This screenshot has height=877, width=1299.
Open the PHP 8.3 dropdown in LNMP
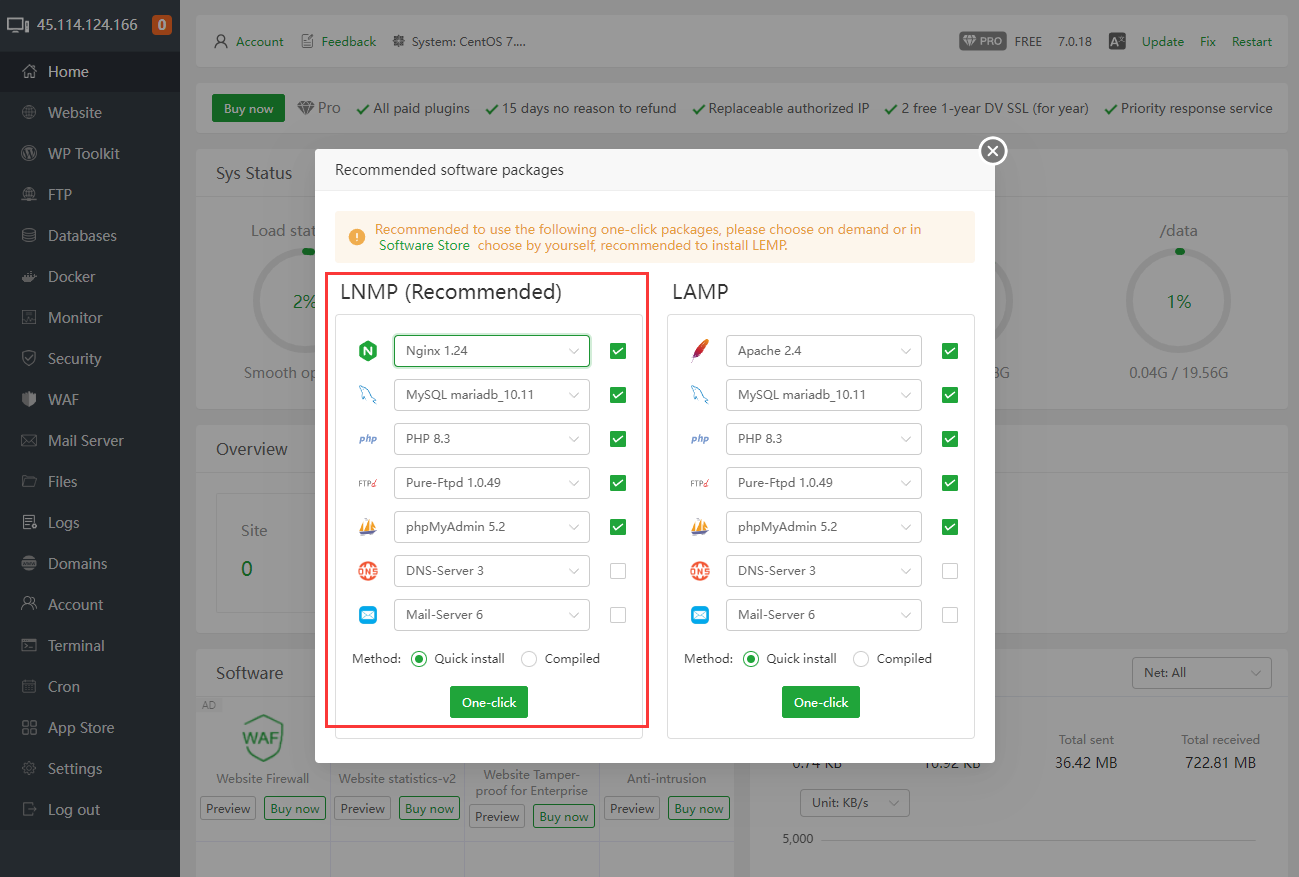pyautogui.click(x=492, y=439)
